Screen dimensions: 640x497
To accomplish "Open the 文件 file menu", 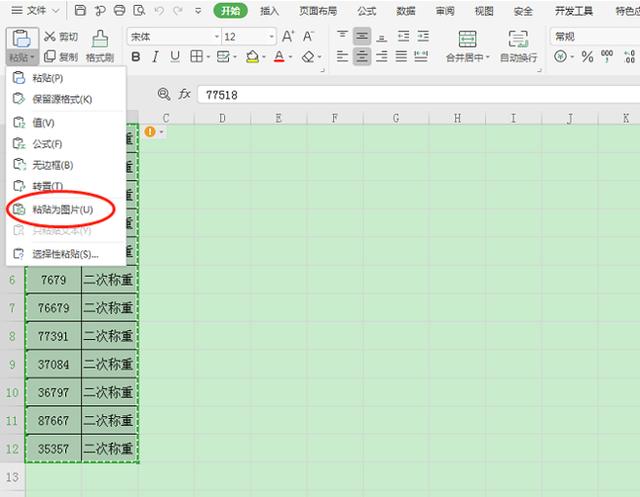I will pyautogui.click(x=35, y=10).
